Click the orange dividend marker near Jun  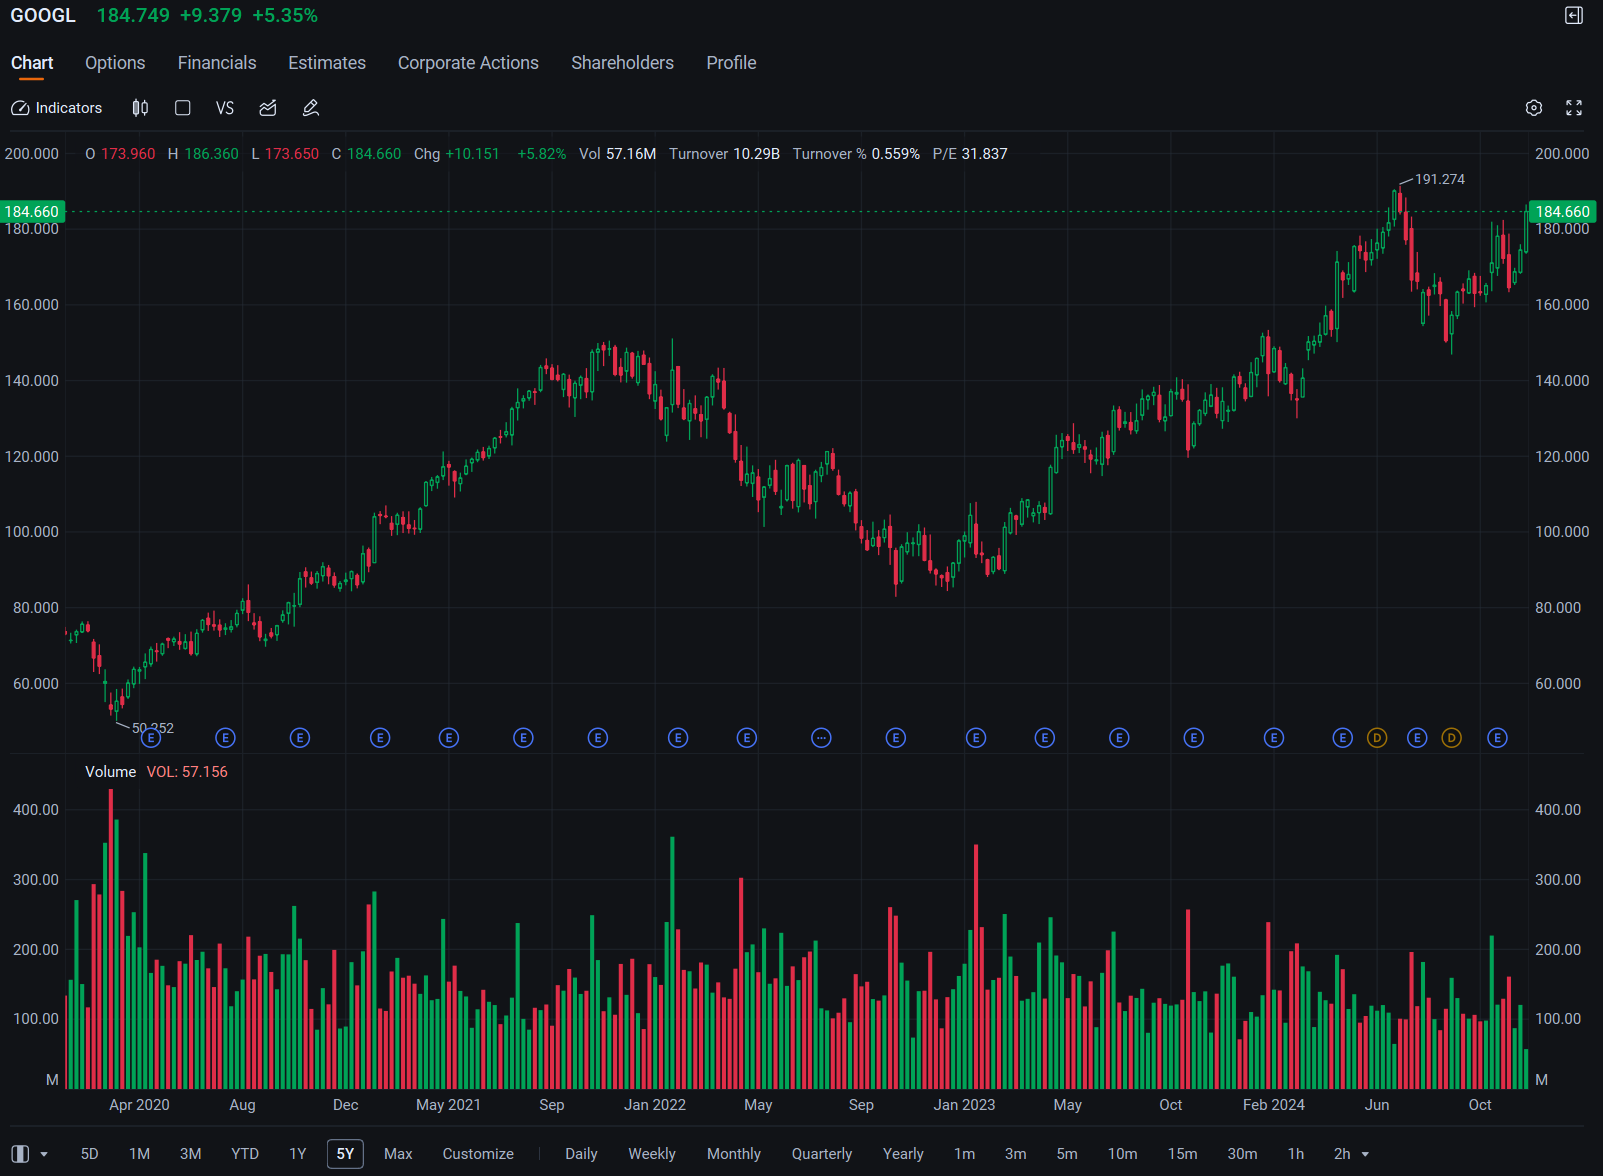point(1377,738)
